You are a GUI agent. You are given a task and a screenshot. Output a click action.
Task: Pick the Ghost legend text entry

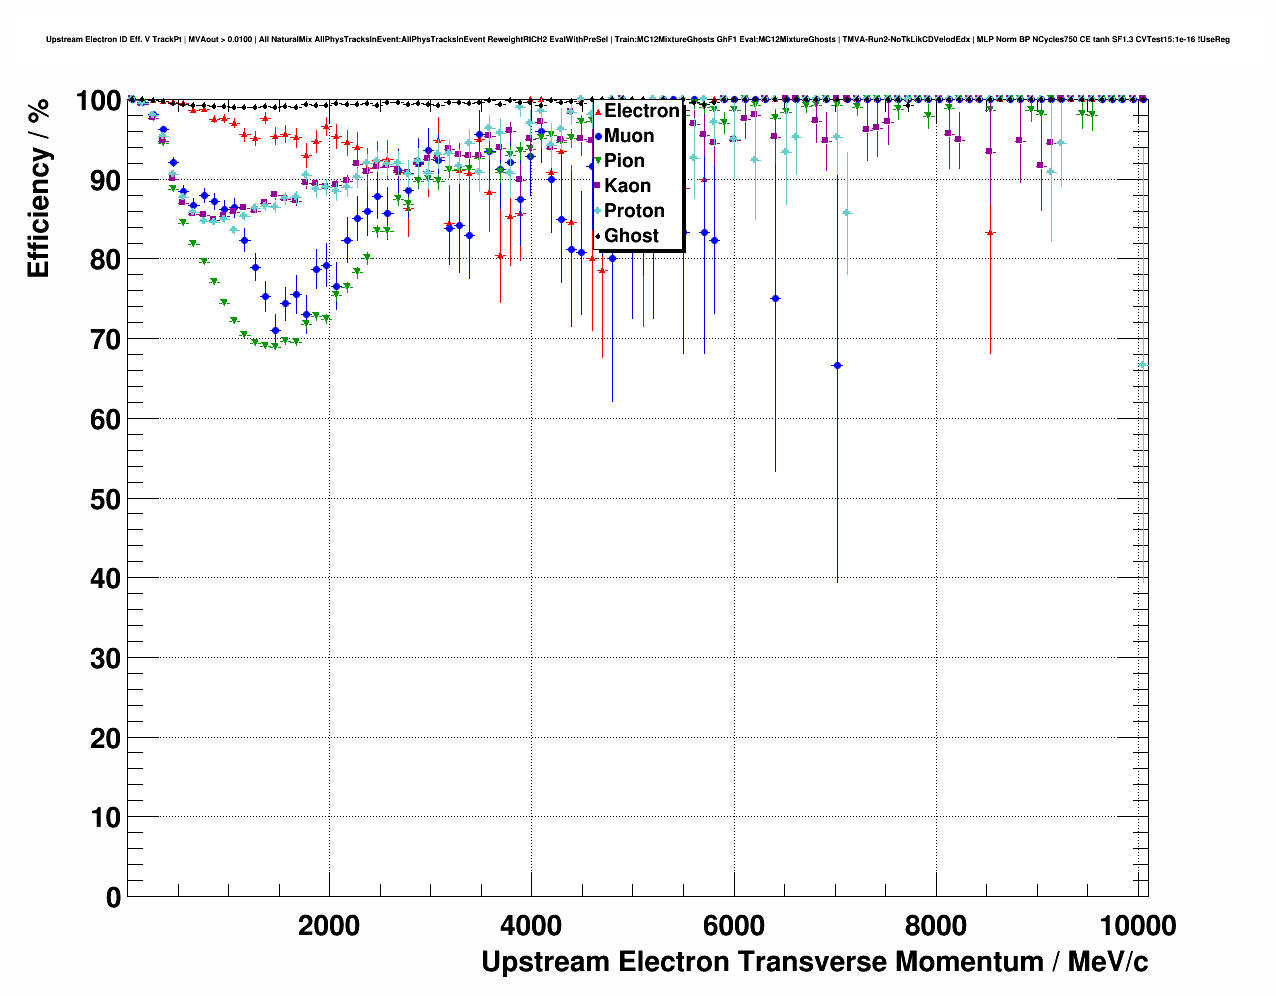[631, 236]
